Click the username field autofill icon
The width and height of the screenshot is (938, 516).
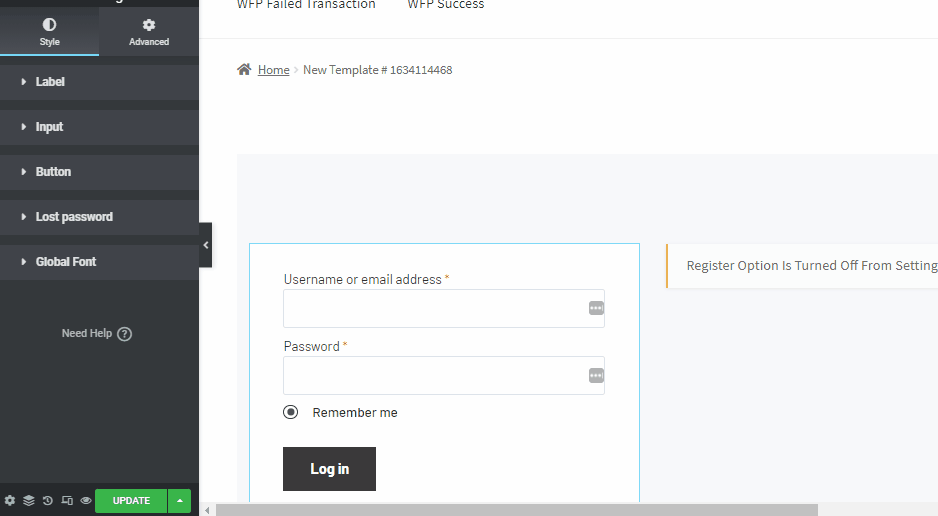click(596, 308)
